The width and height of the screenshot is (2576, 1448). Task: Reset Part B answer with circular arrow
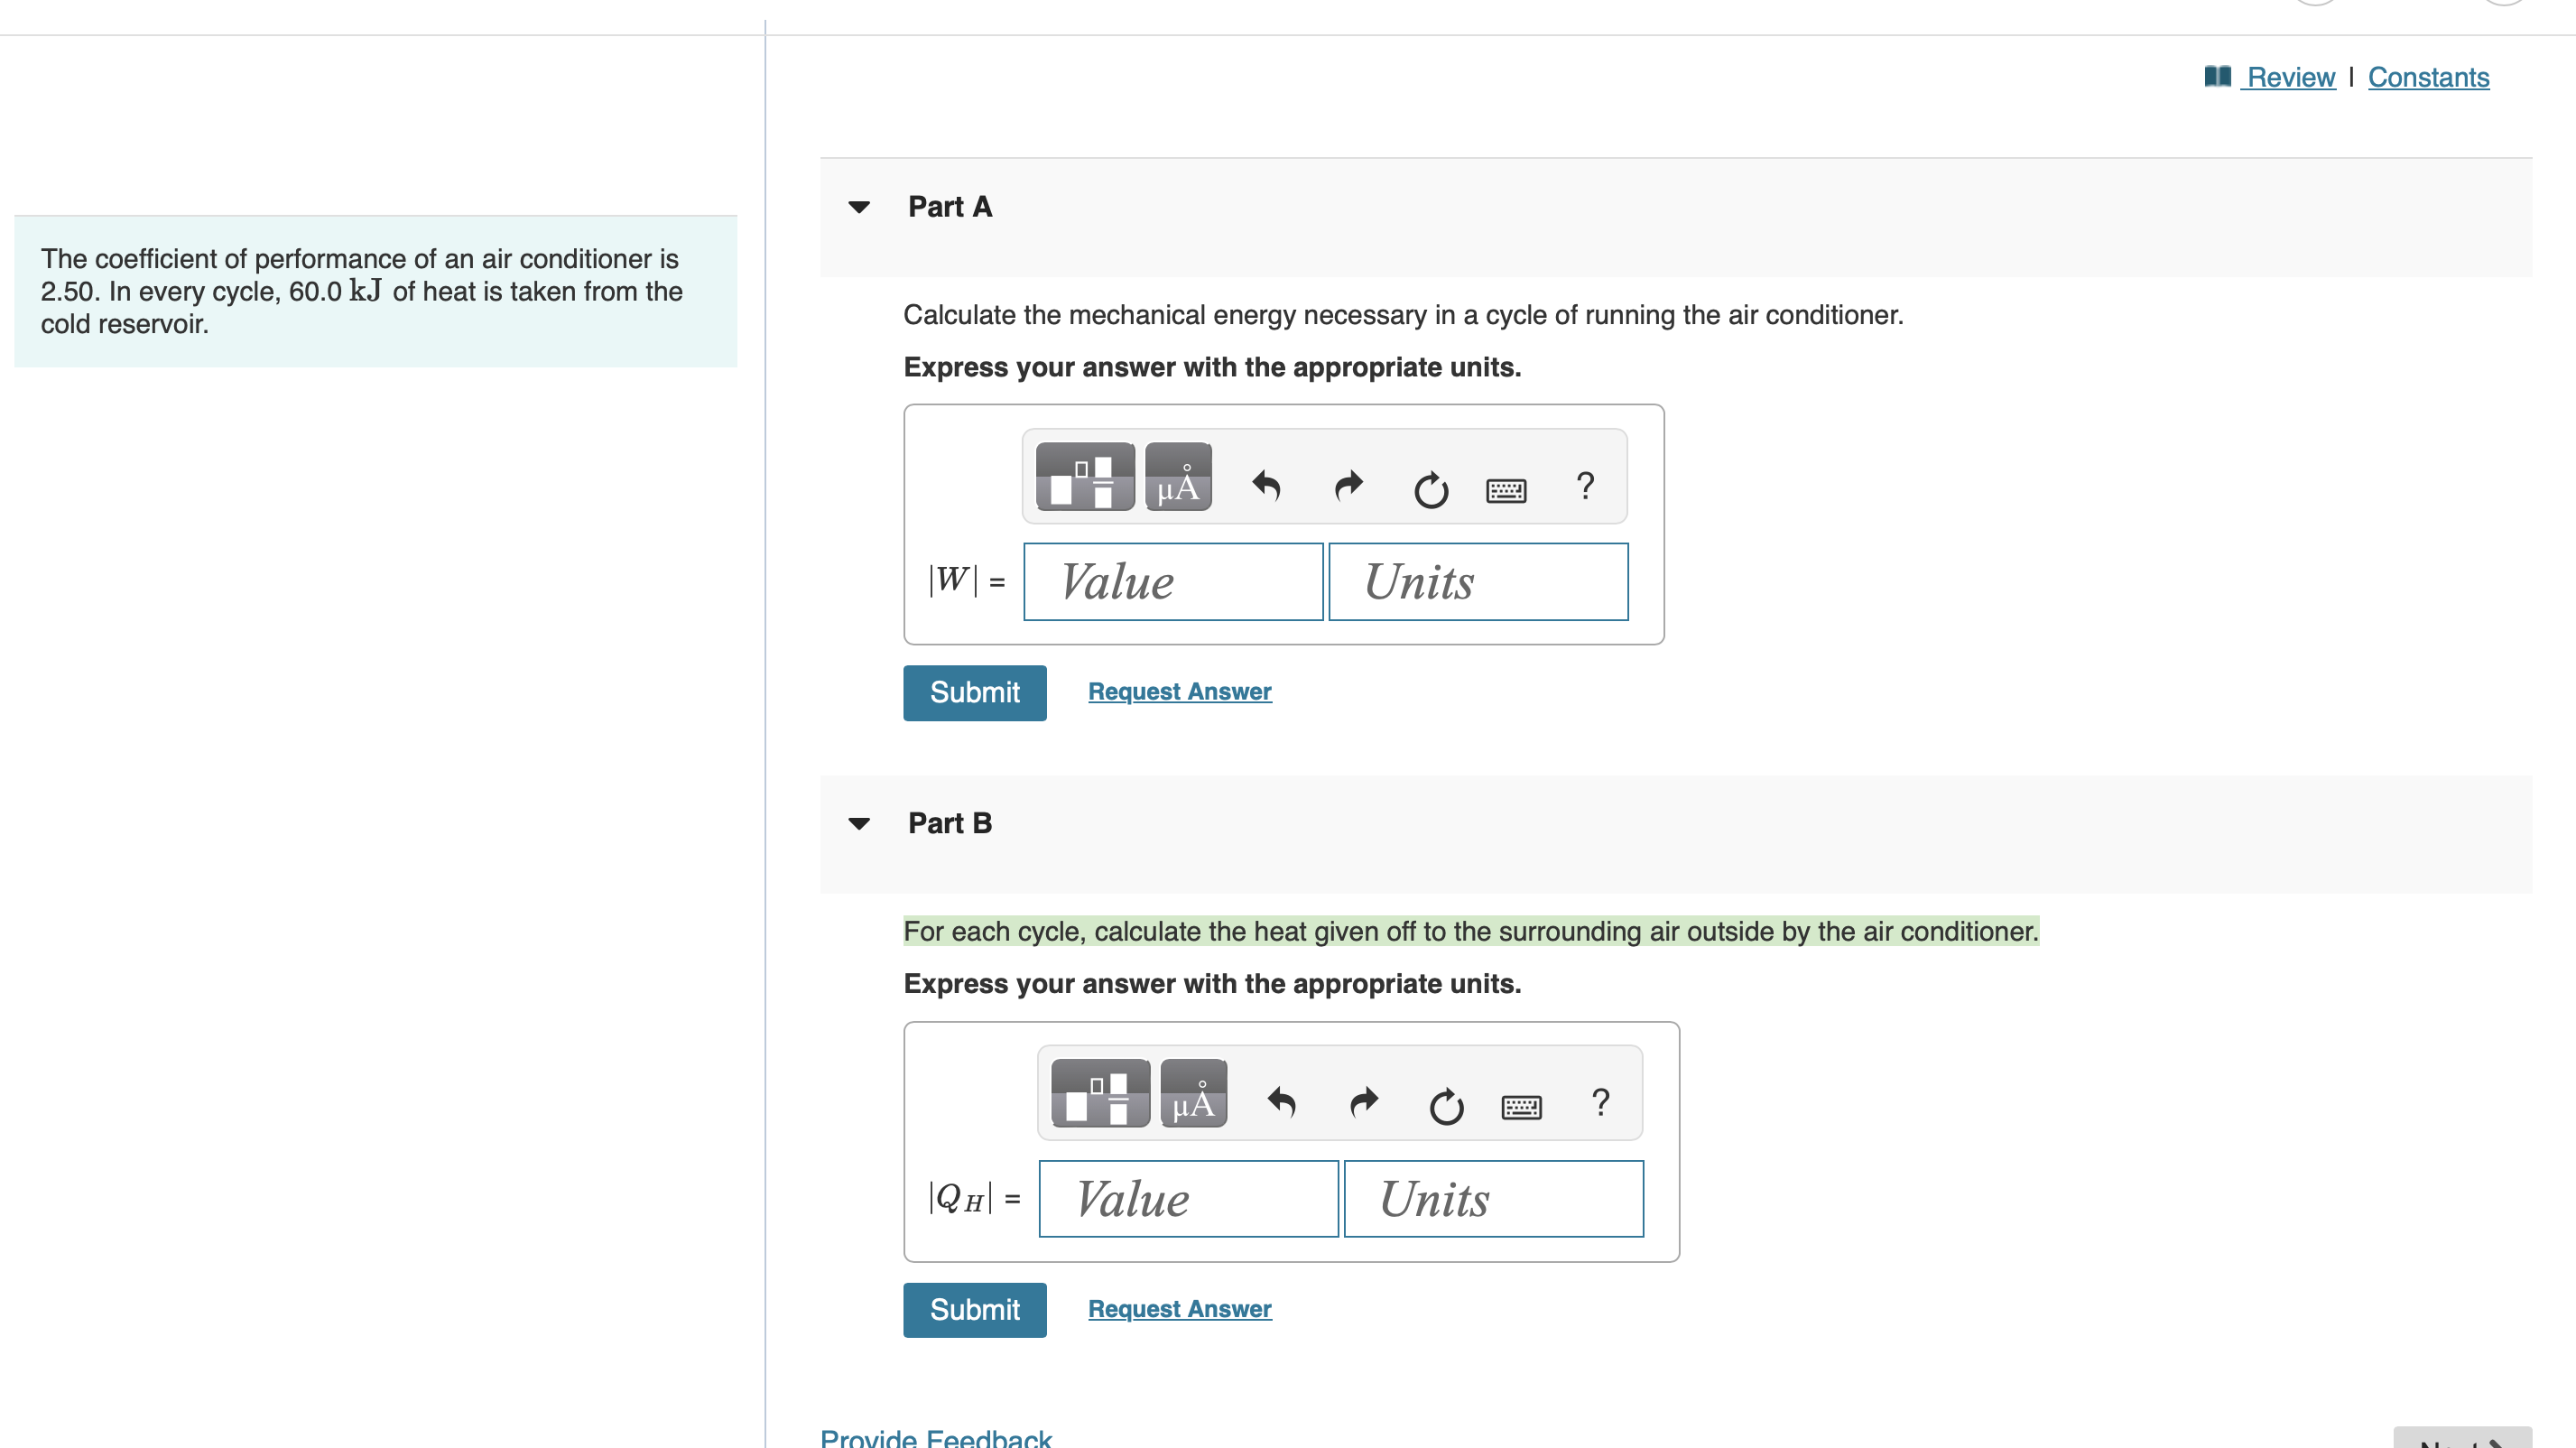(x=1446, y=1106)
